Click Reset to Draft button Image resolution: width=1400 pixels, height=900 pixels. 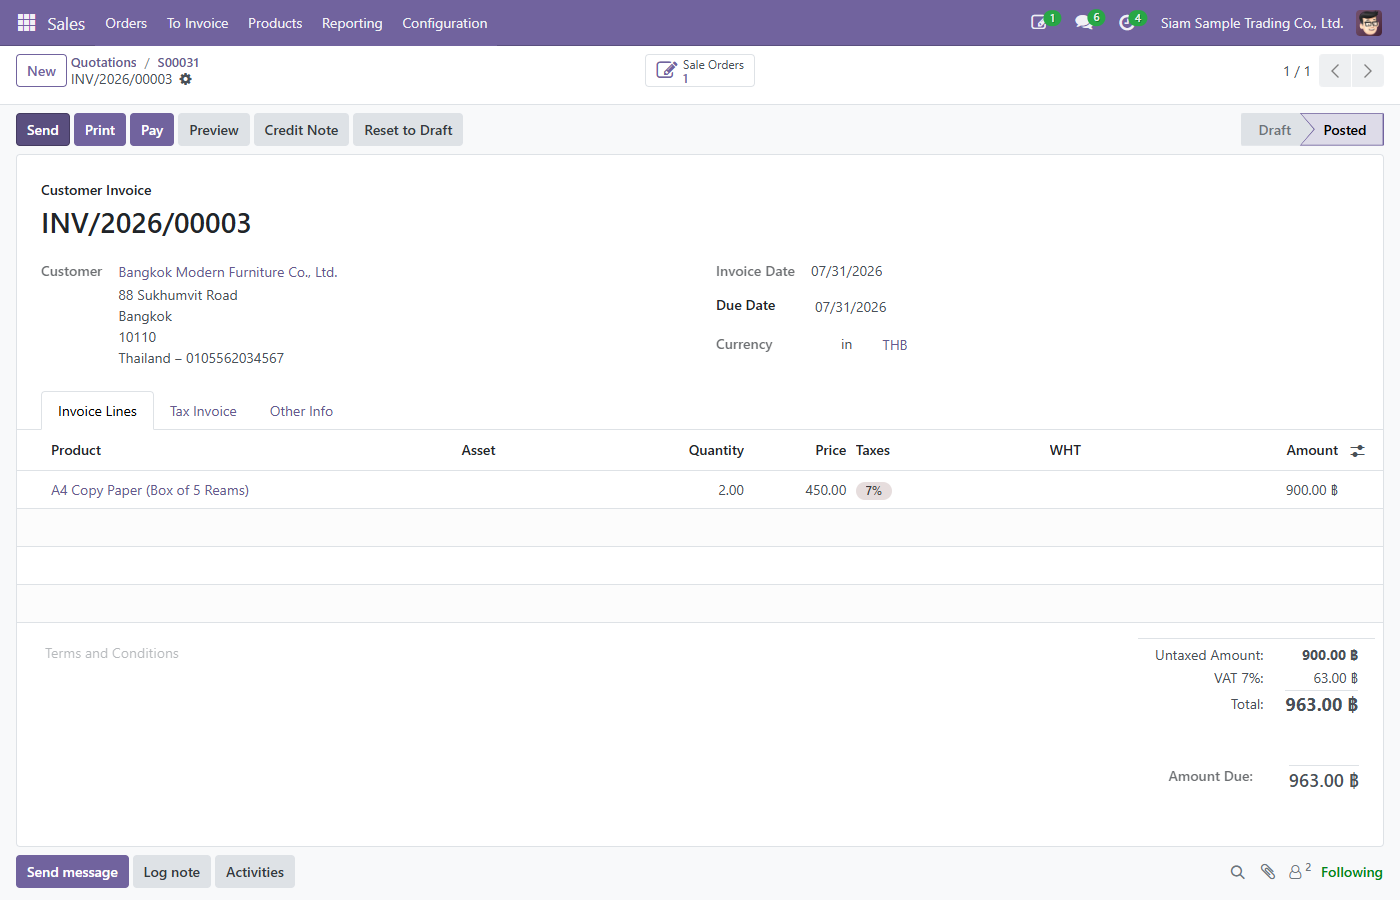[x=408, y=130]
